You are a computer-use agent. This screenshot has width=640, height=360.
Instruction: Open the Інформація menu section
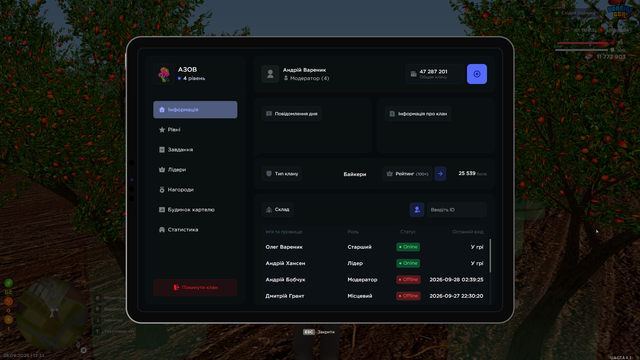195,110
